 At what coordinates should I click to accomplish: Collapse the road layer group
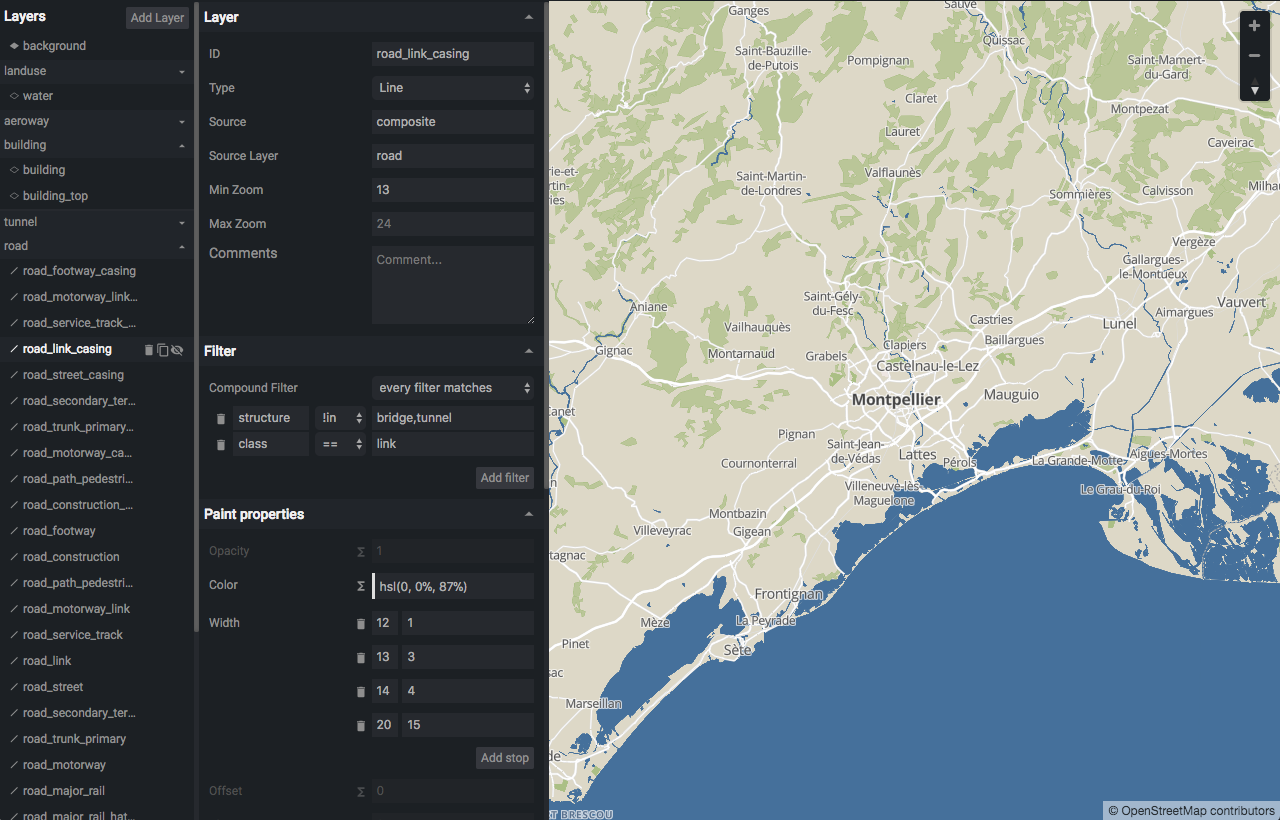click(181, 245)
